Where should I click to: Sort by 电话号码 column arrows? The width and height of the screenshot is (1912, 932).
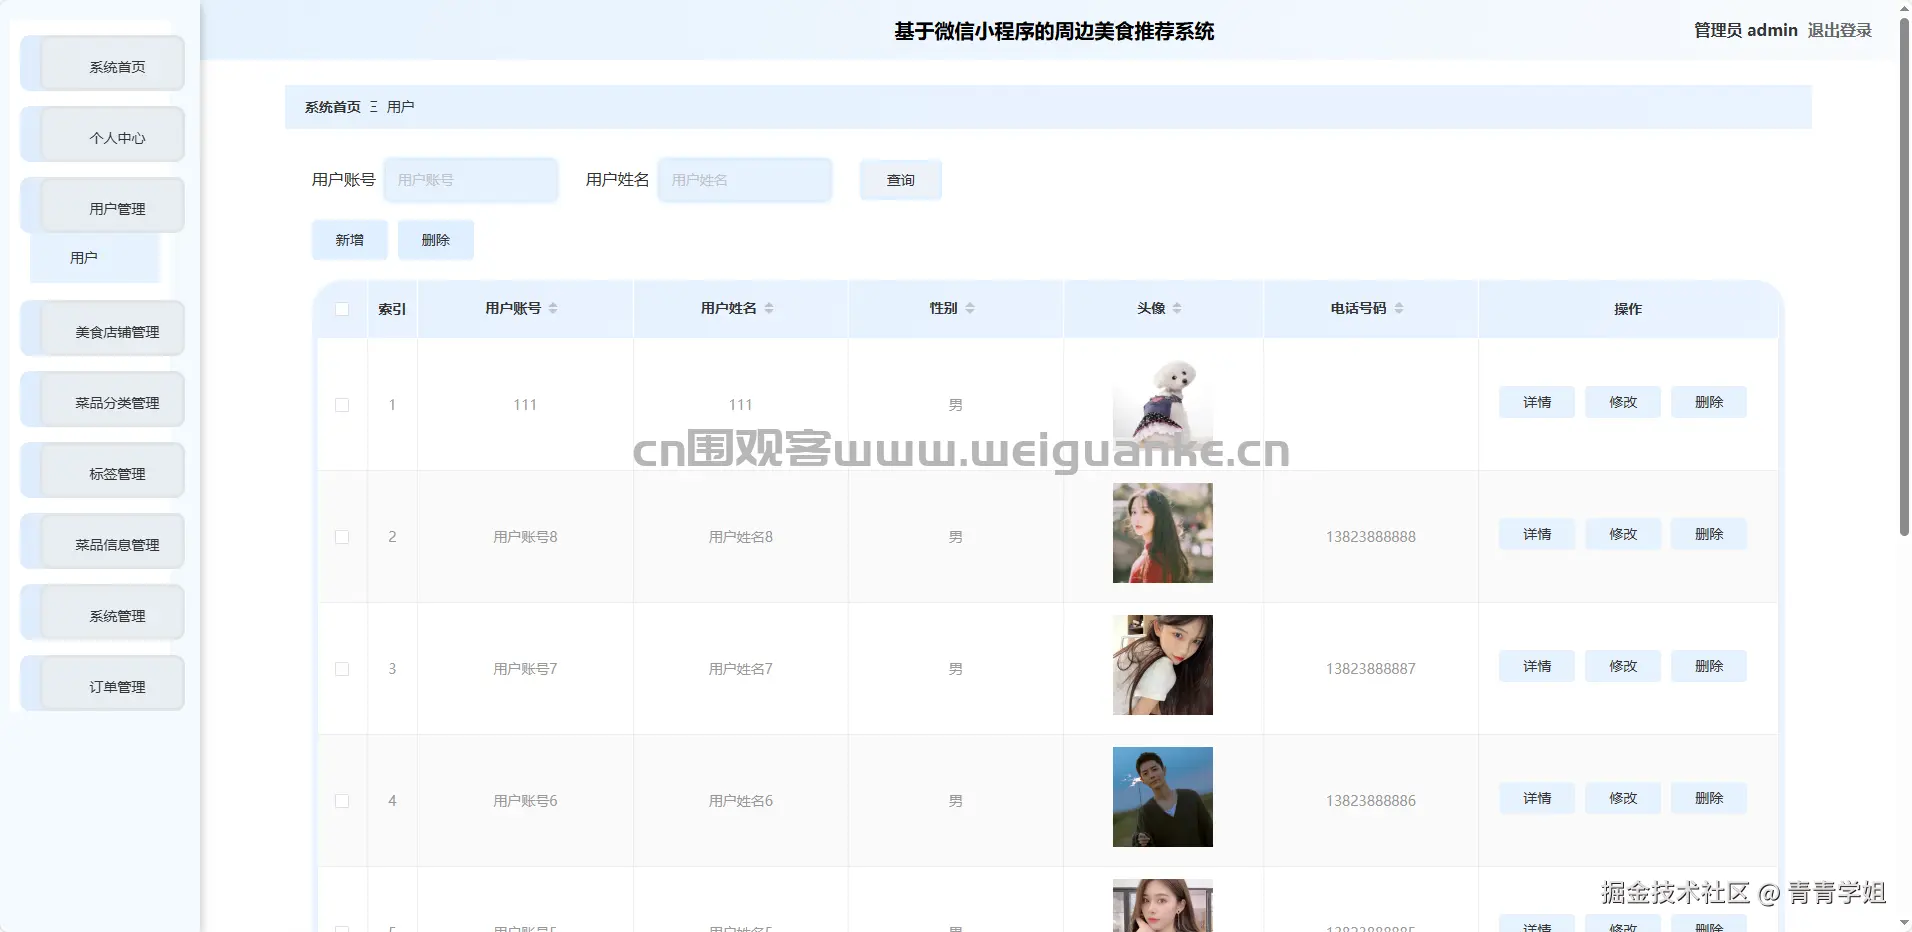coord(1399,308)
